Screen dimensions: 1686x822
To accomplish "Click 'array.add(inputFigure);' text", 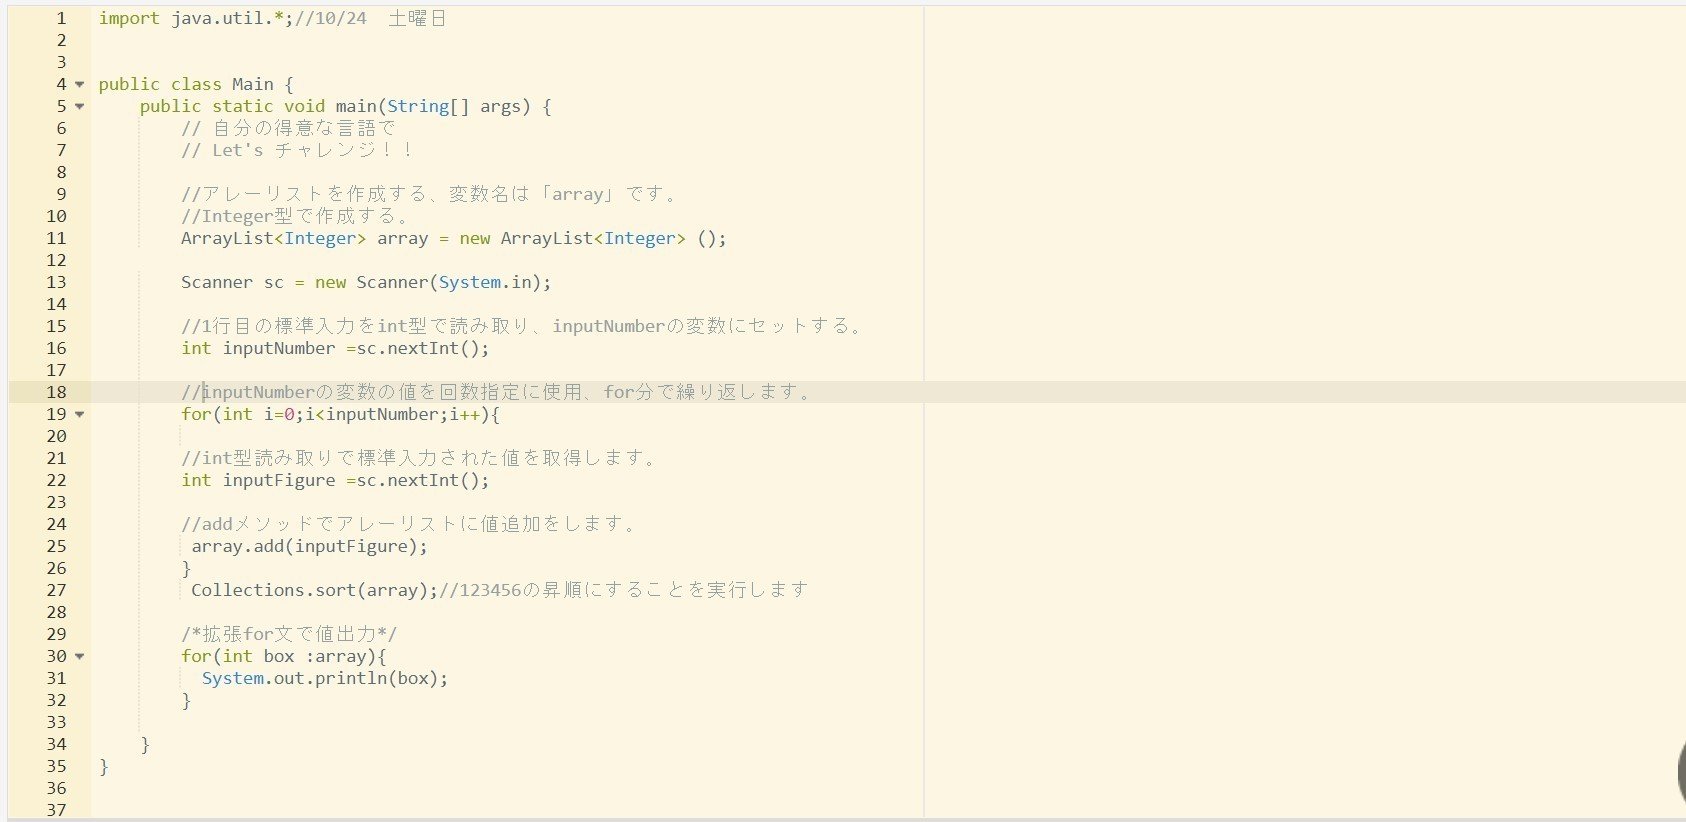I will (310, 547).
